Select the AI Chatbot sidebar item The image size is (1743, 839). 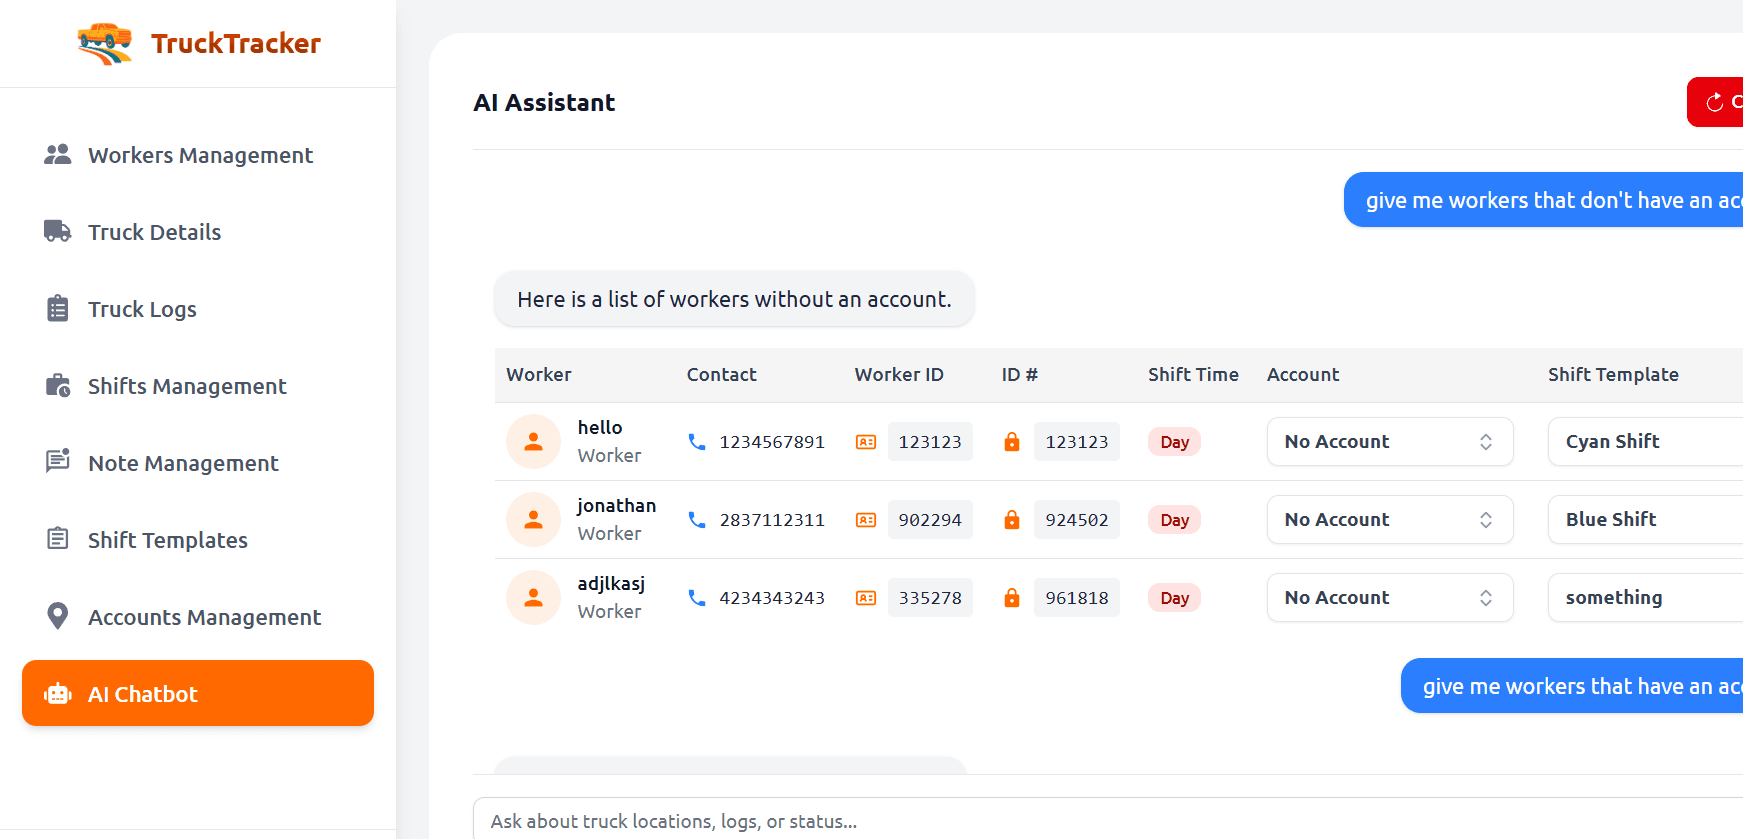click(198, 693)
